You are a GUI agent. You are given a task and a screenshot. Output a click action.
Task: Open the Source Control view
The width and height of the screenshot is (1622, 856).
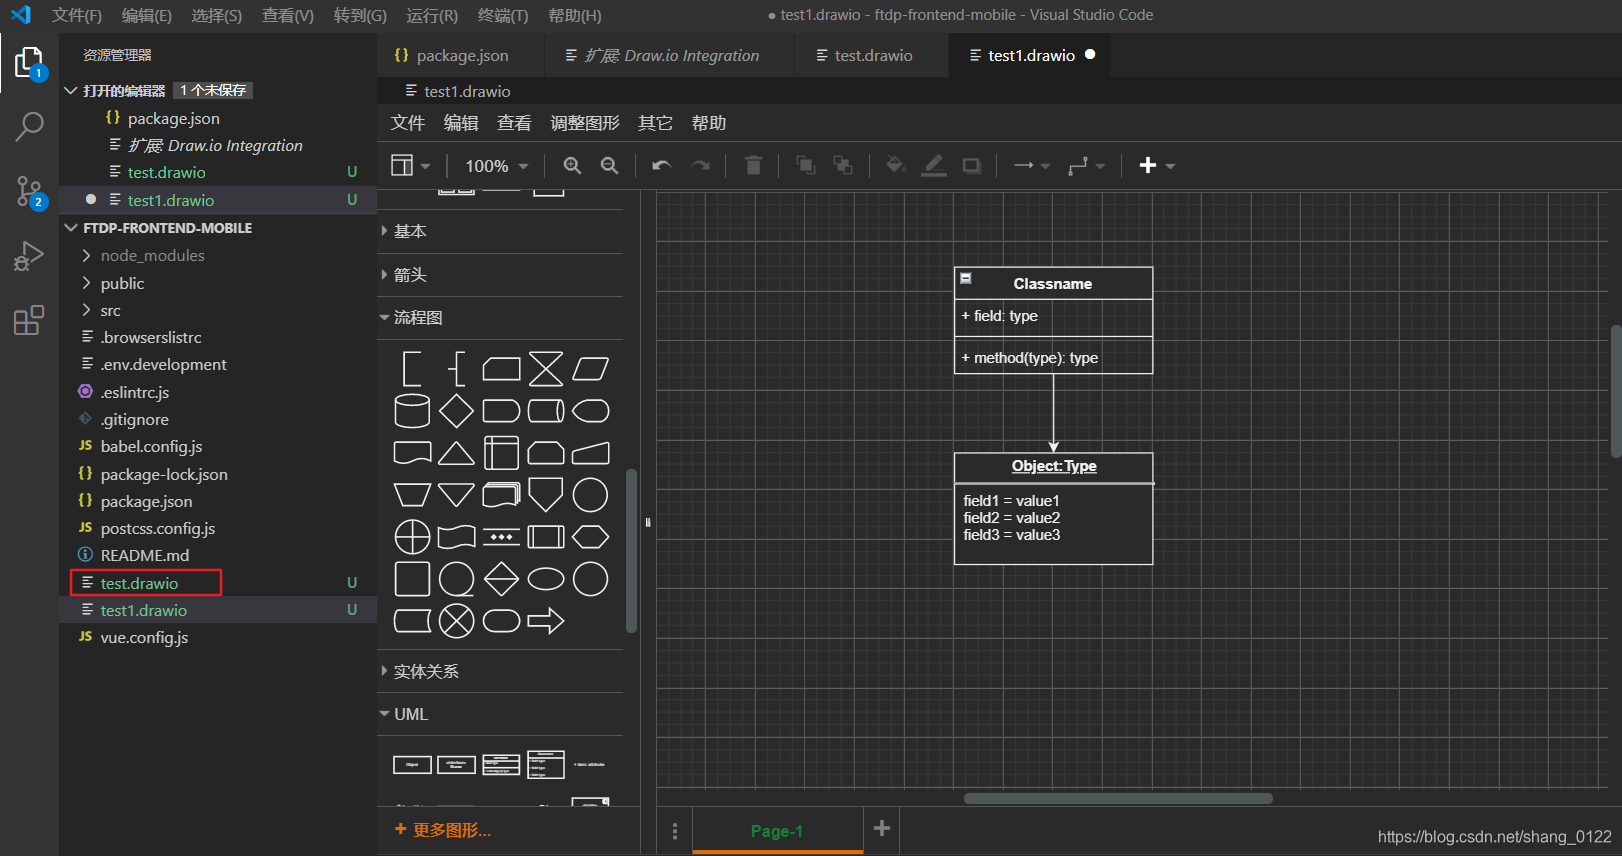click(29, 191)
